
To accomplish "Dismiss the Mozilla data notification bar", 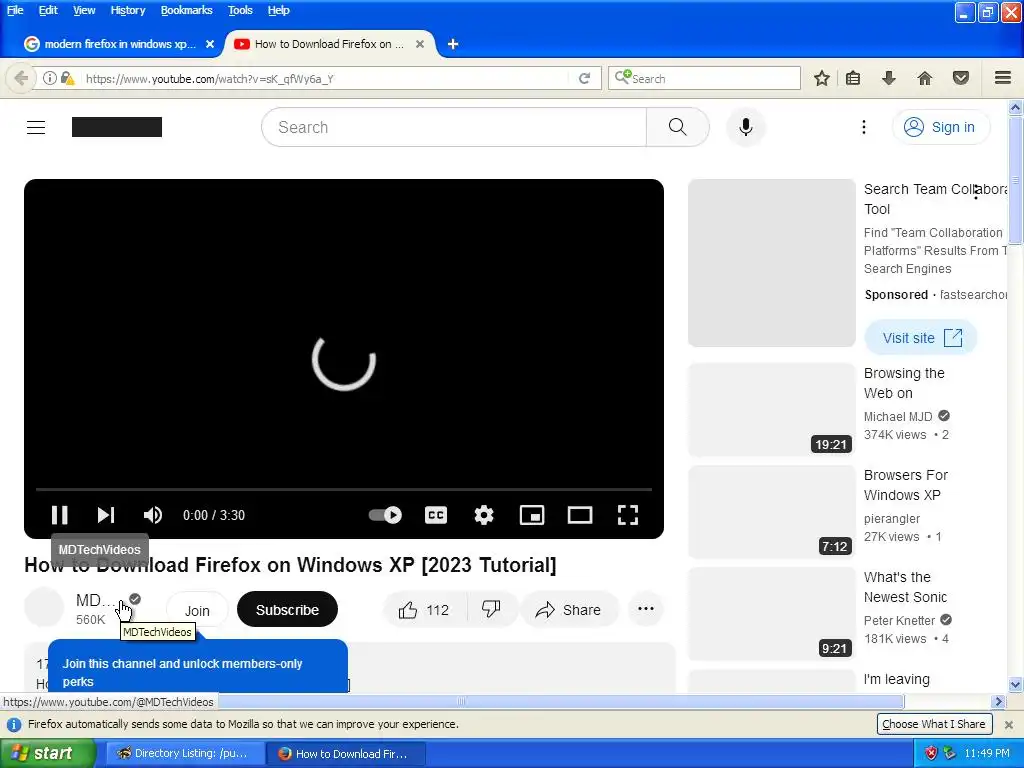I will [1008, 724].
